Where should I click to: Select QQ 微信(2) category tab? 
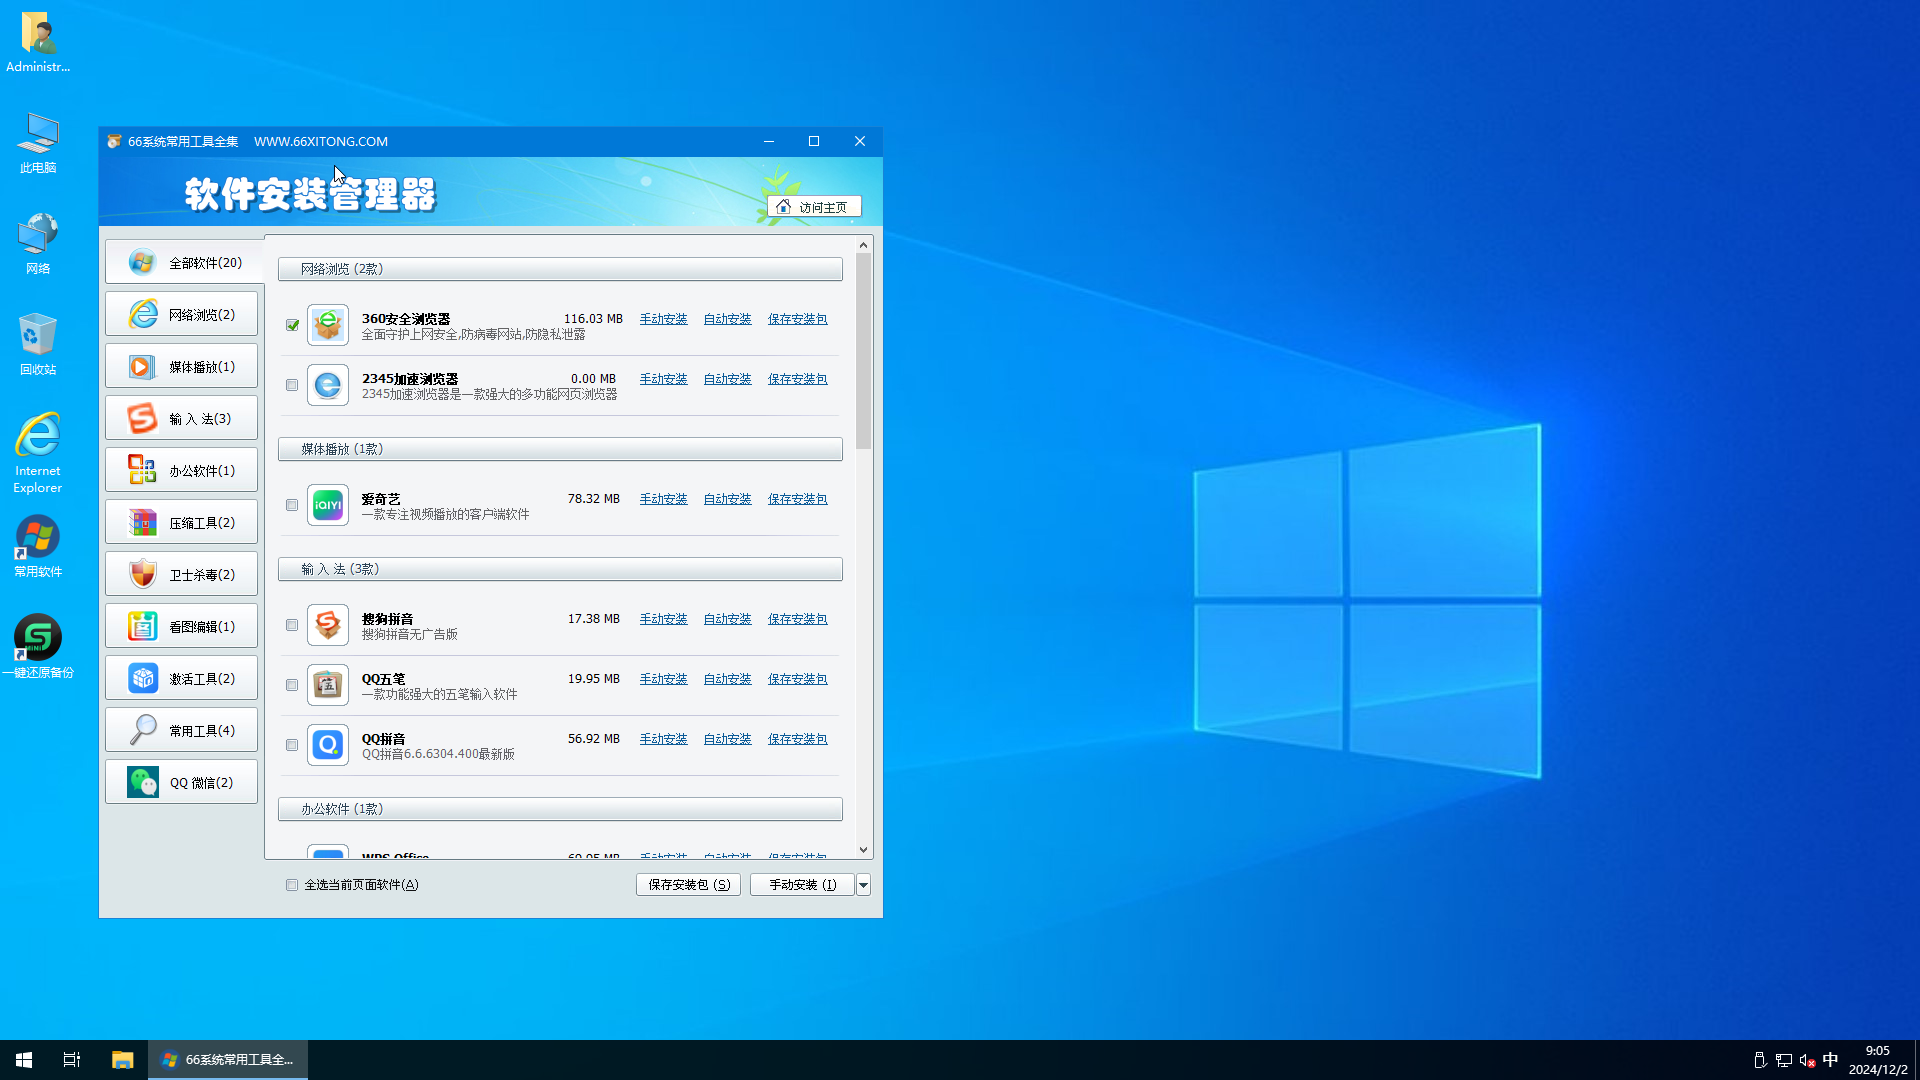[181, 782]
